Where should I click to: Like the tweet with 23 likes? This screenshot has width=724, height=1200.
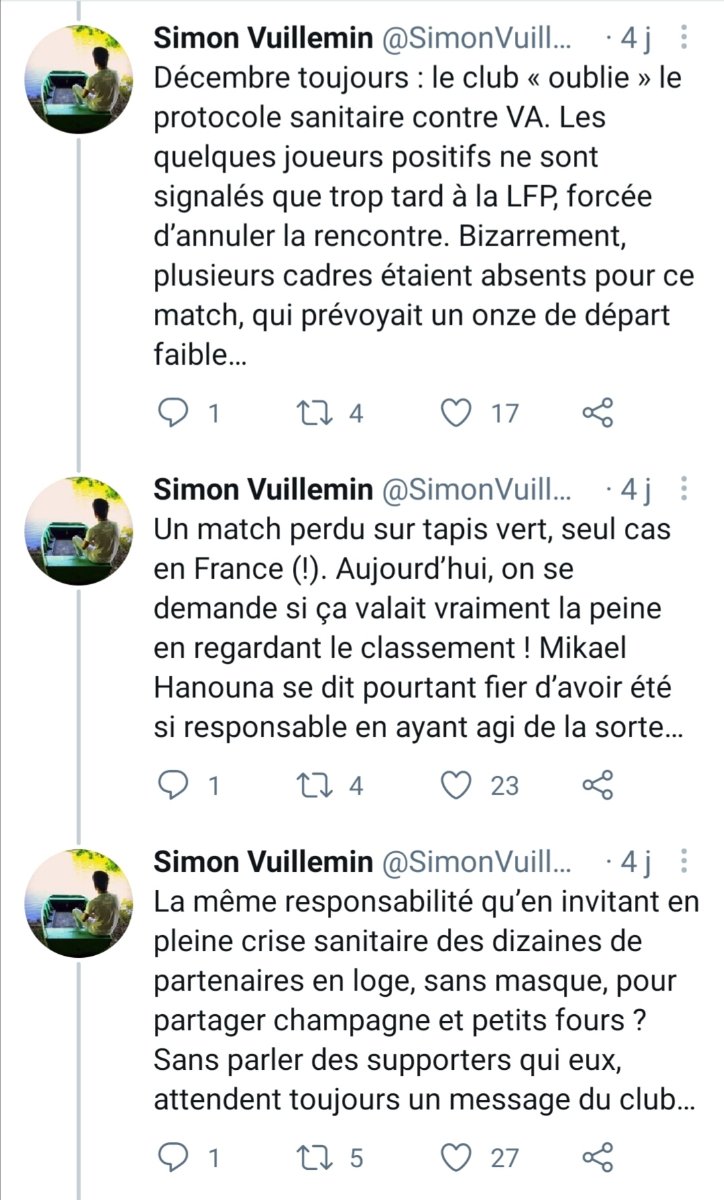[458, 785]
